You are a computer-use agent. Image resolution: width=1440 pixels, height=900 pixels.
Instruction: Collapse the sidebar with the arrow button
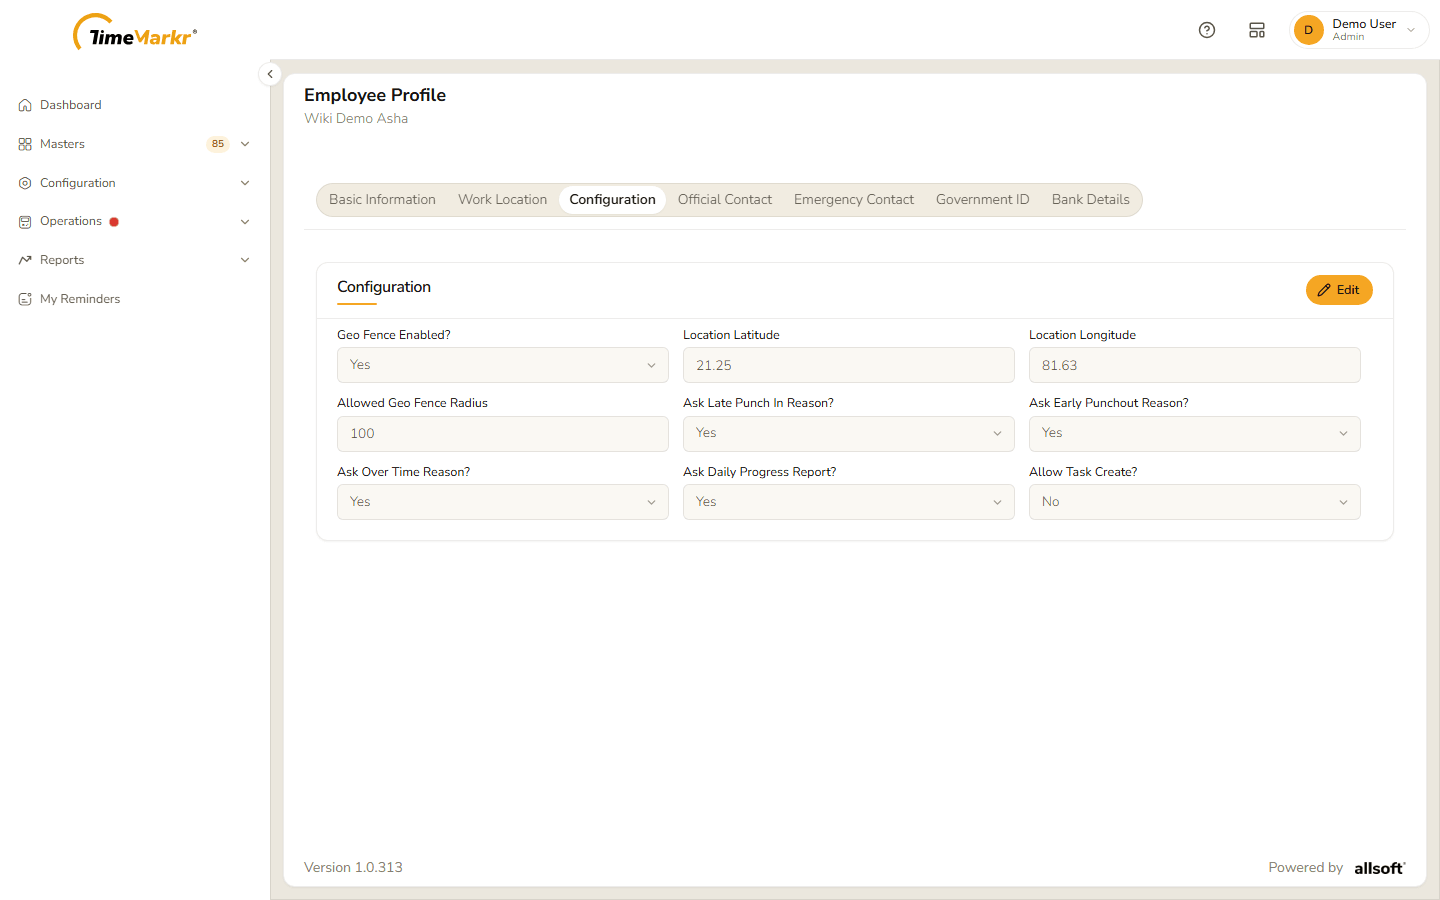pyautogui.click(x=270, y=74)
